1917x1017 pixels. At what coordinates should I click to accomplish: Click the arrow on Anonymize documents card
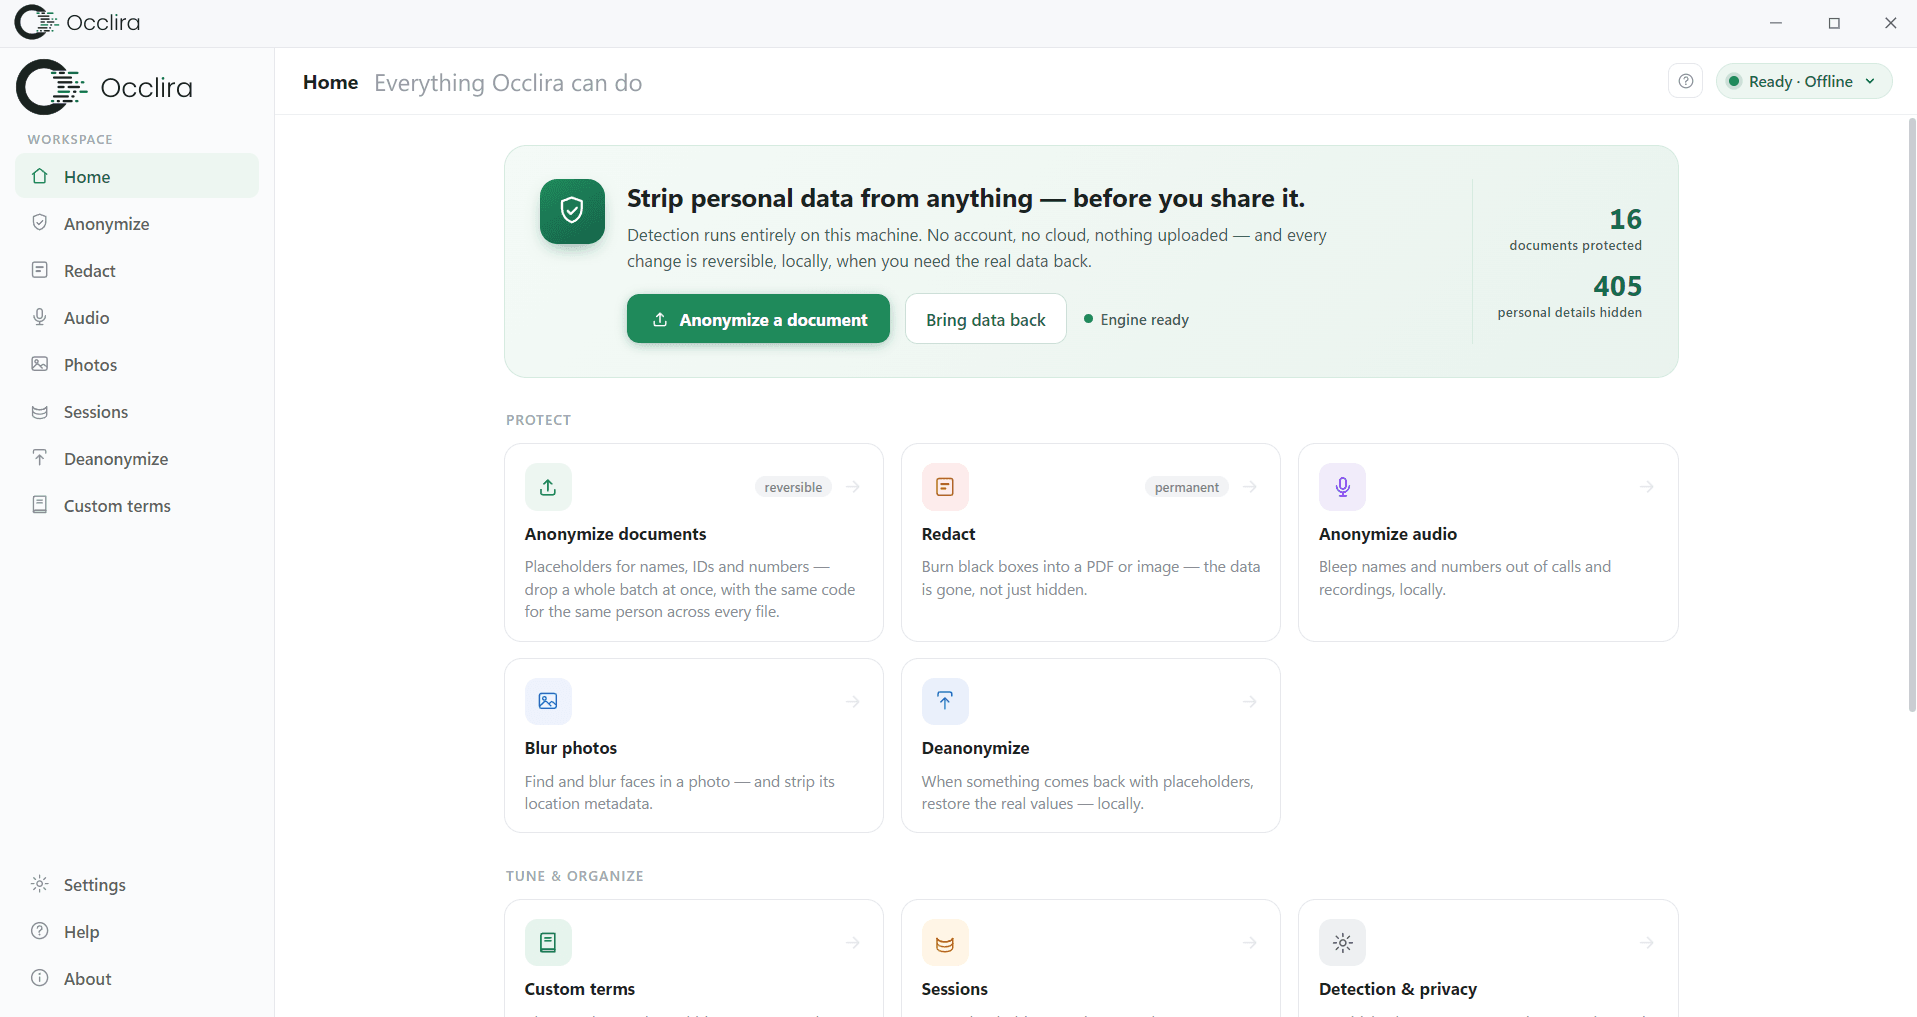pyautogui.click(x=853, y=487)
